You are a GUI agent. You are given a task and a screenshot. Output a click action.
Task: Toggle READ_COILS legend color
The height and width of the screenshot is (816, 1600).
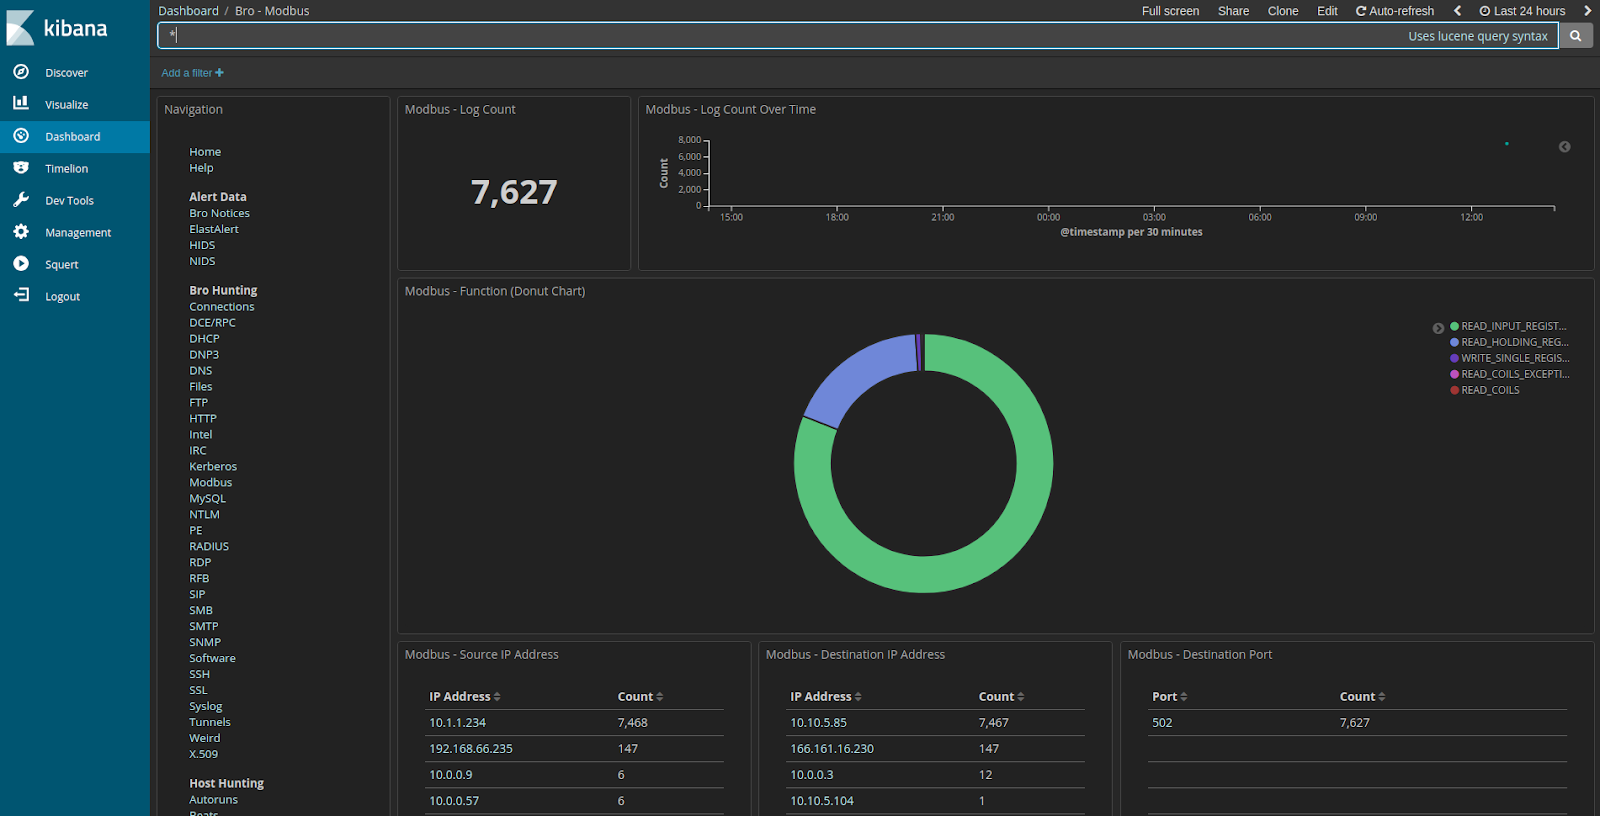coord(1454,390)
